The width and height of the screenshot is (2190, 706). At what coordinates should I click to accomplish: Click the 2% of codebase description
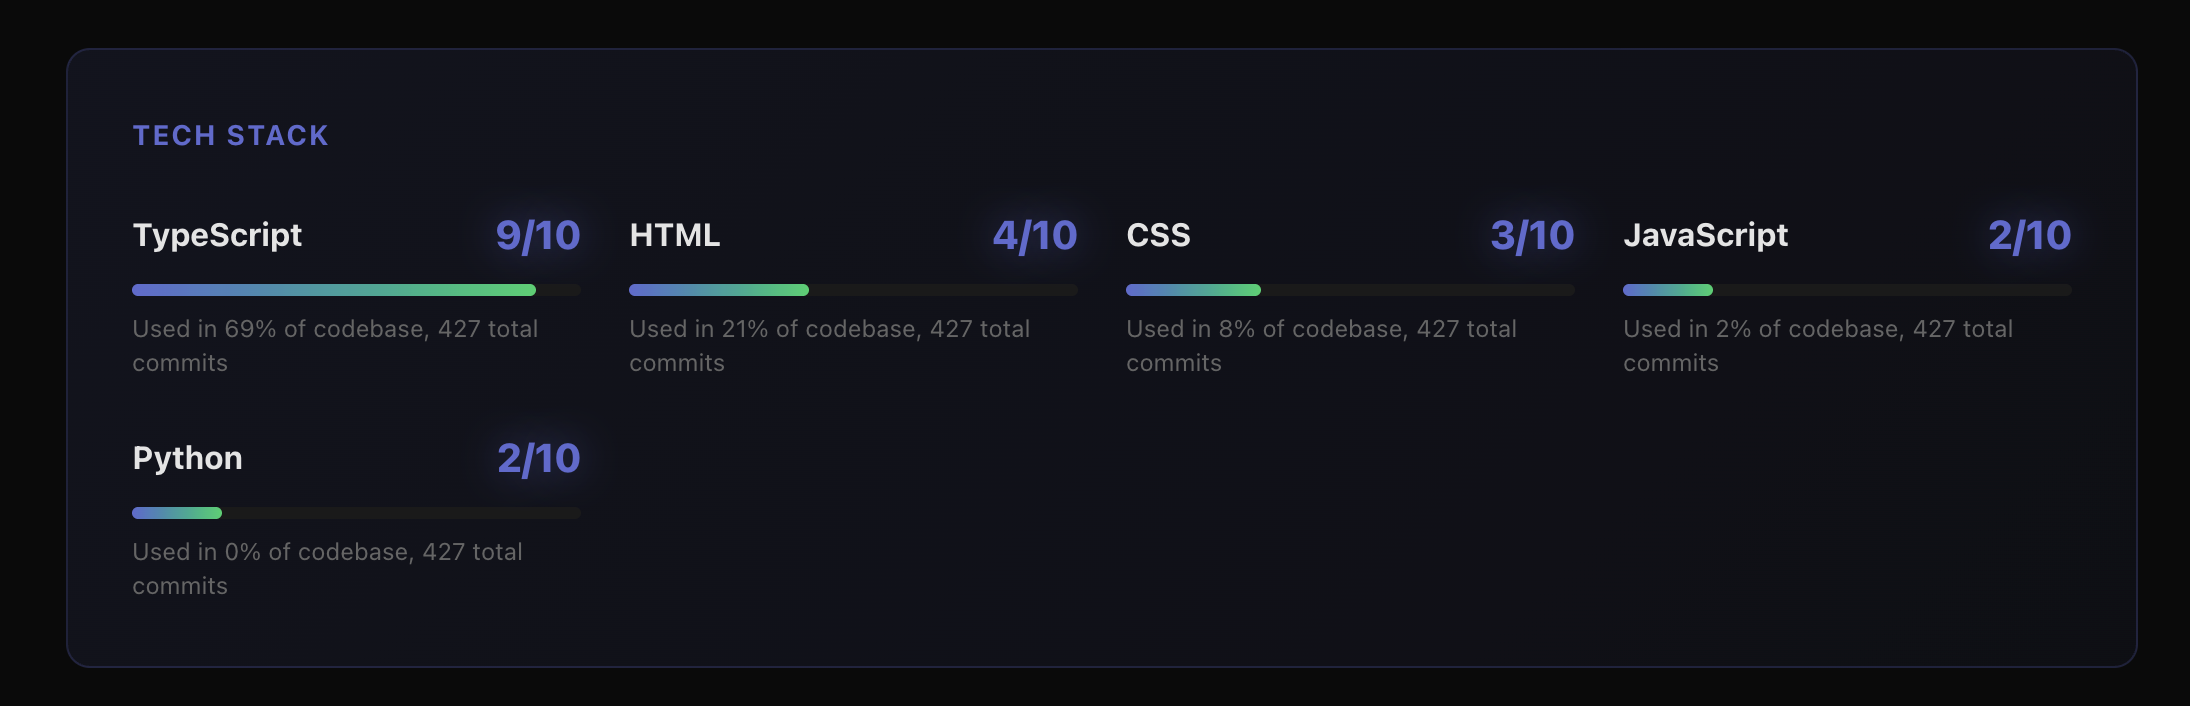pyautogui.click(x=1817, y=345)
